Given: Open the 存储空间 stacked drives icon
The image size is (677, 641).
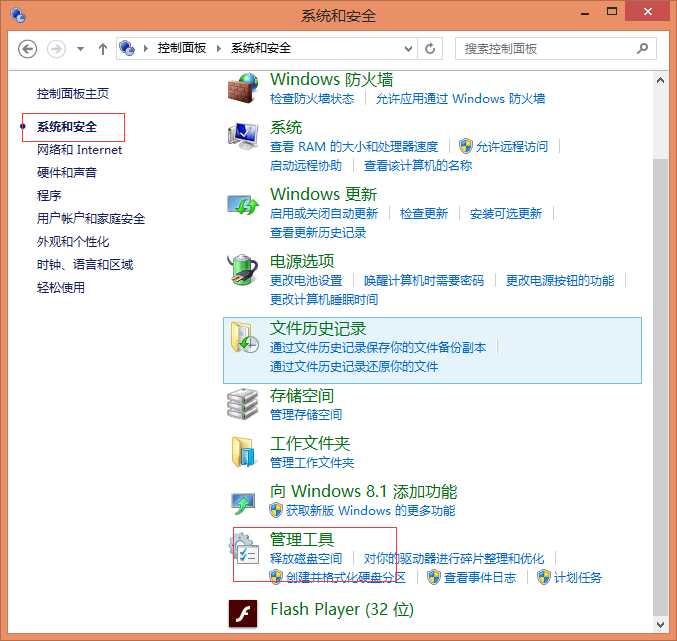Looking at the screenshot, I should tap(242, 404).
